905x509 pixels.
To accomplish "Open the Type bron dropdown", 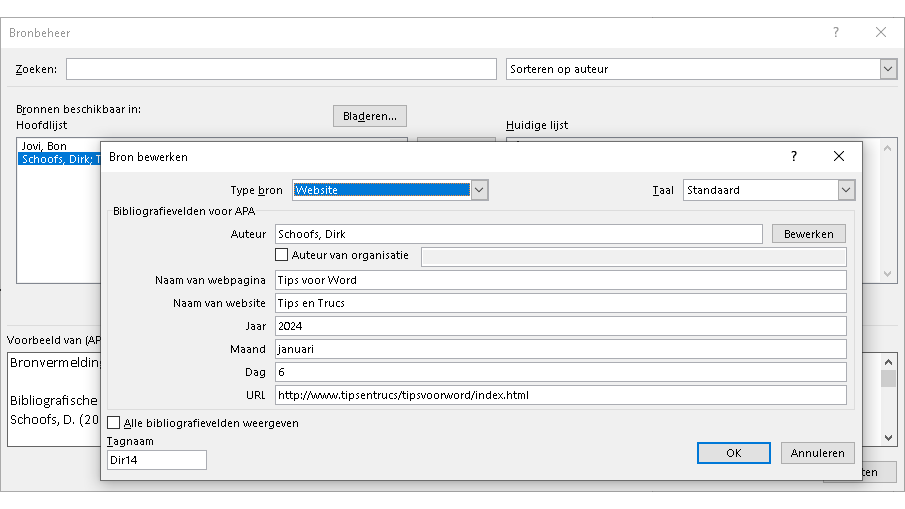I will (x=479, y=190).
